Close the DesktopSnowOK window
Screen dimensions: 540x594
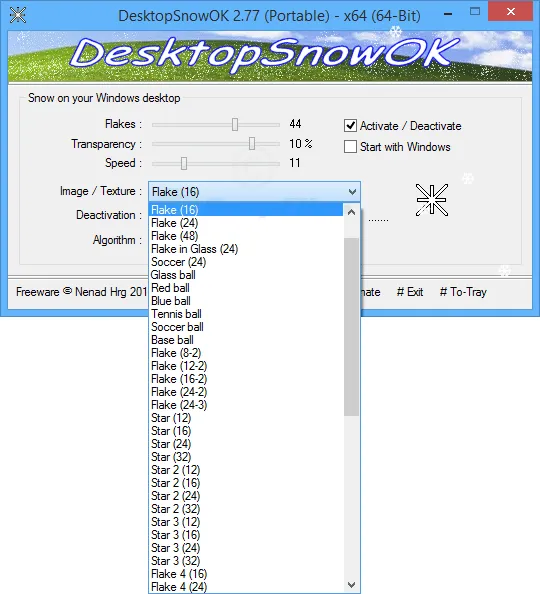click(x=511, y=12)
